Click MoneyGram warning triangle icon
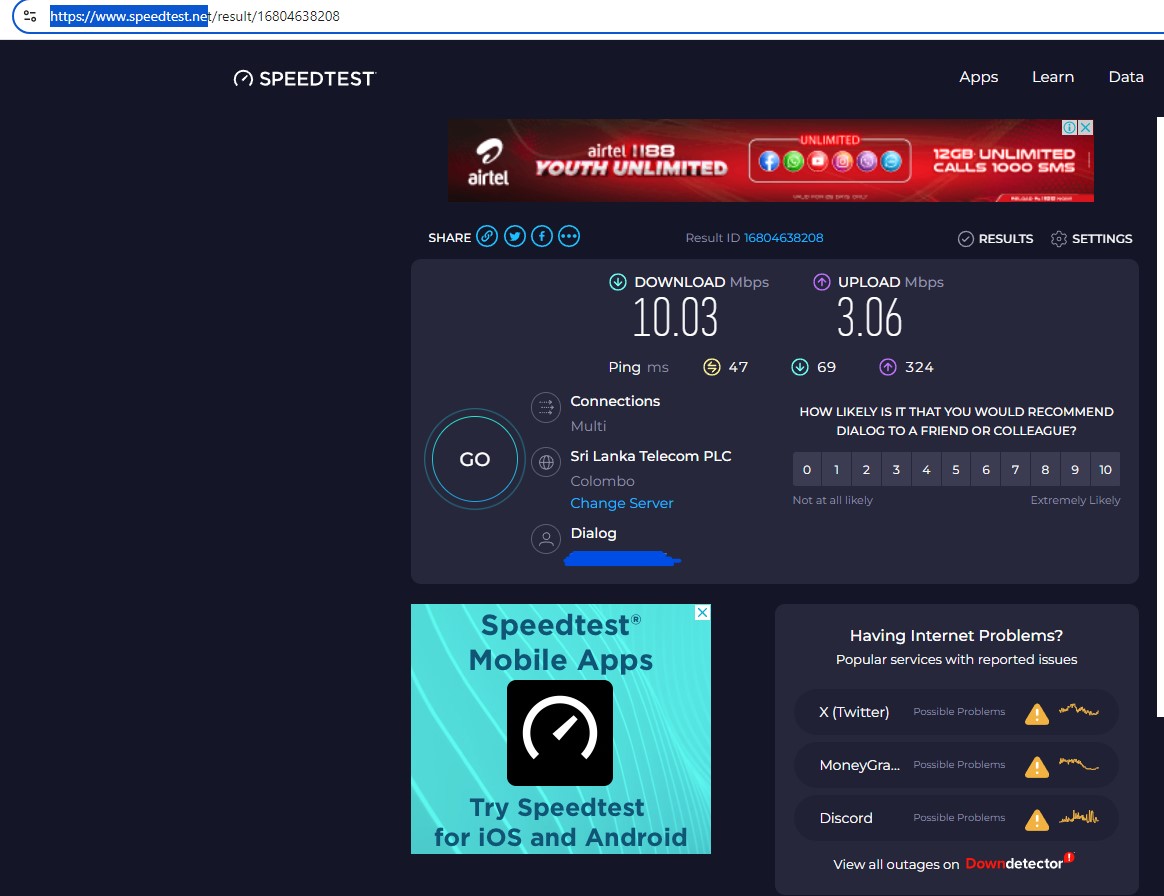This screenshot has width=1164, height=896. coord(1036,767)
